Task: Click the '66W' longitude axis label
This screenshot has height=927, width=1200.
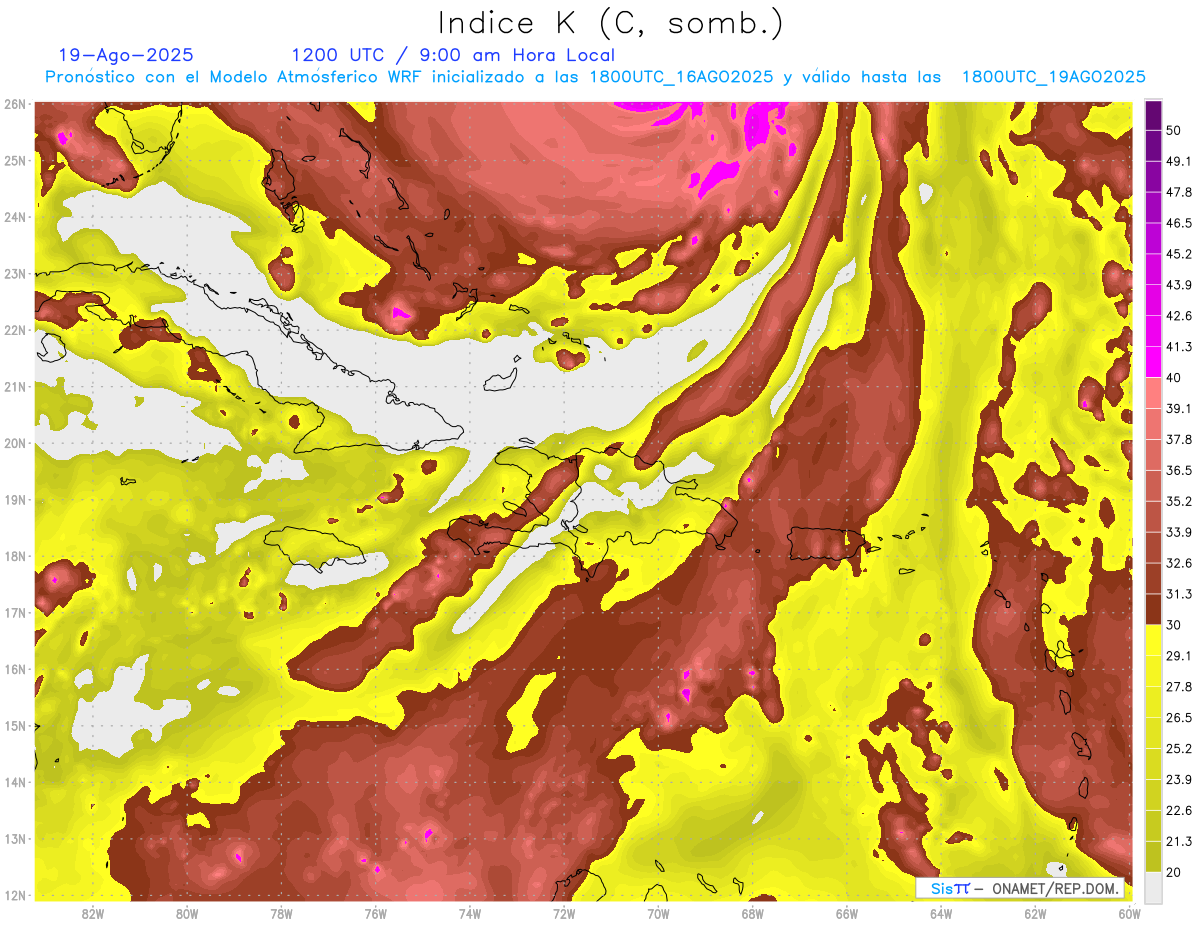Action: pos(847,913)
